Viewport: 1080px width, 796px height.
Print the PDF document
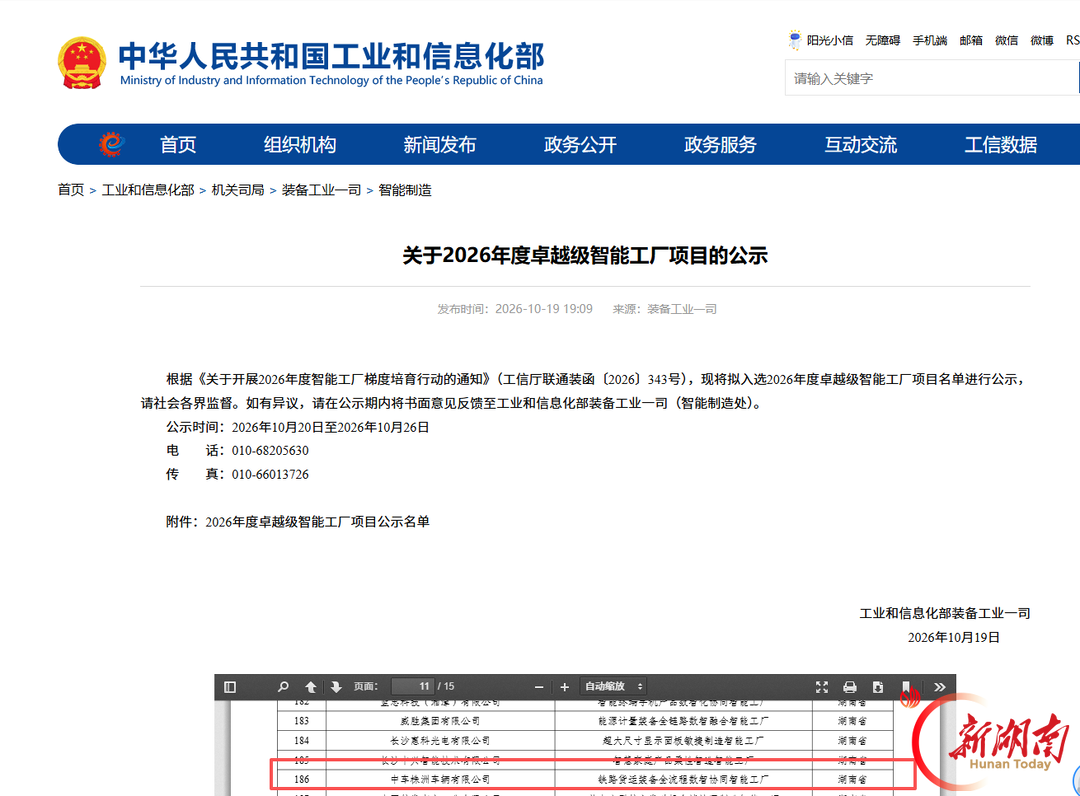[850, 687]
